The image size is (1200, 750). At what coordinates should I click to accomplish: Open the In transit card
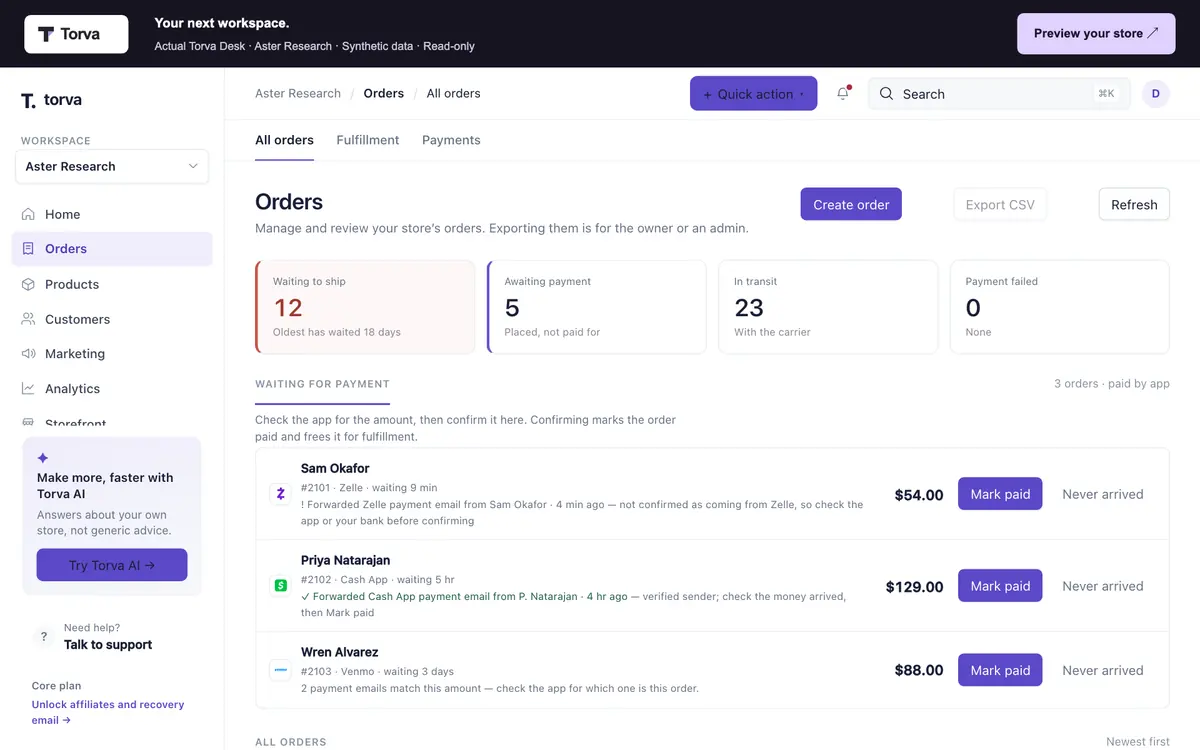(x=828, y=307)
